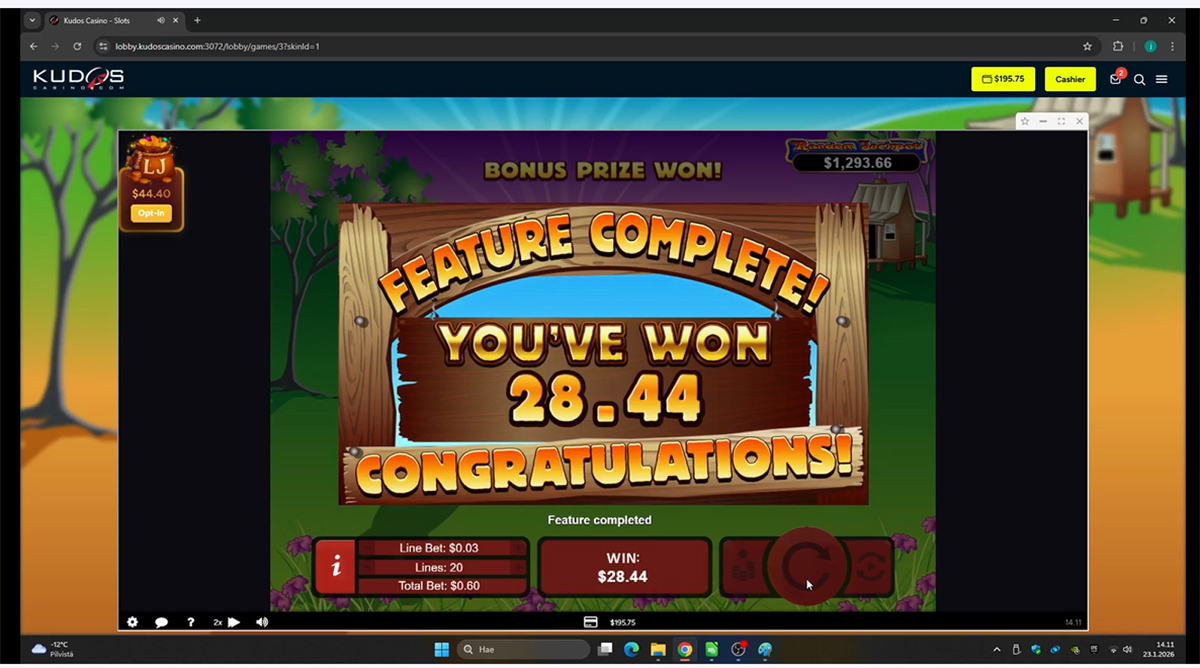The image size is (1200, 668).
Task: Mute the game sound
Action: point(262,622)
